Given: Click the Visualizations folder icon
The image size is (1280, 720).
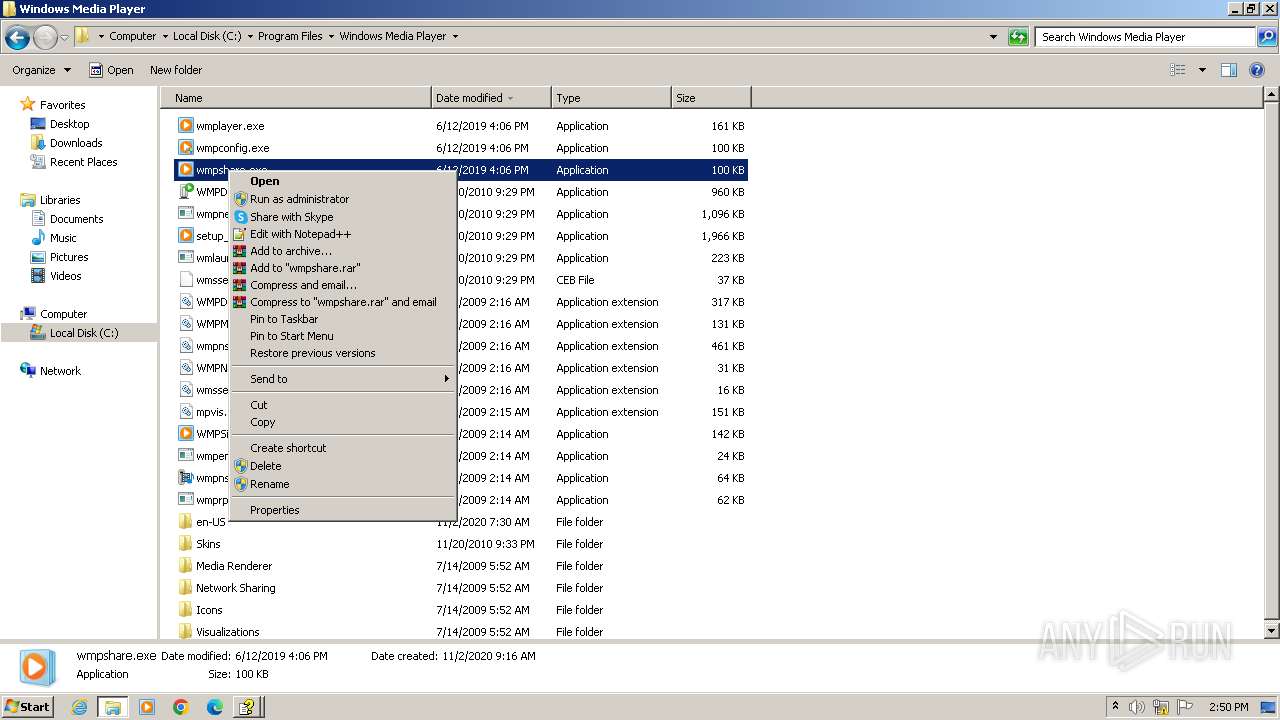Looking at the screenshot, I should (x=185, y=632).
